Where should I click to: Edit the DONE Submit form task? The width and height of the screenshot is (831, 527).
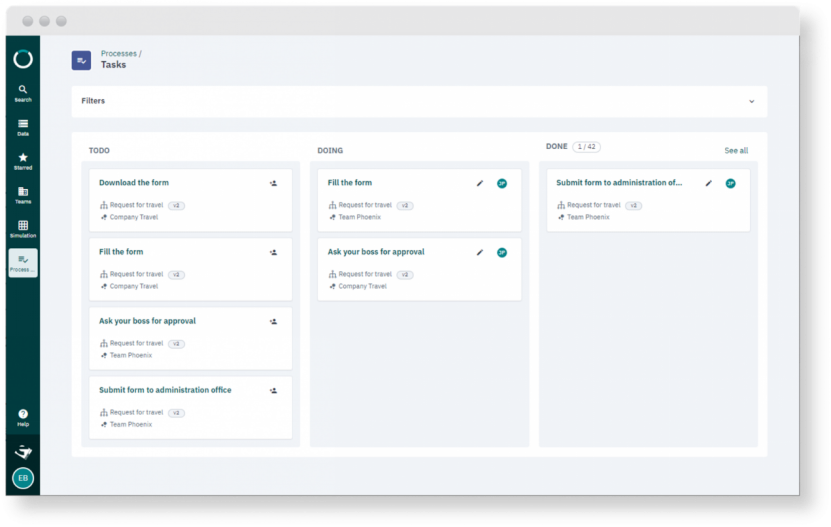pos(709,183)
